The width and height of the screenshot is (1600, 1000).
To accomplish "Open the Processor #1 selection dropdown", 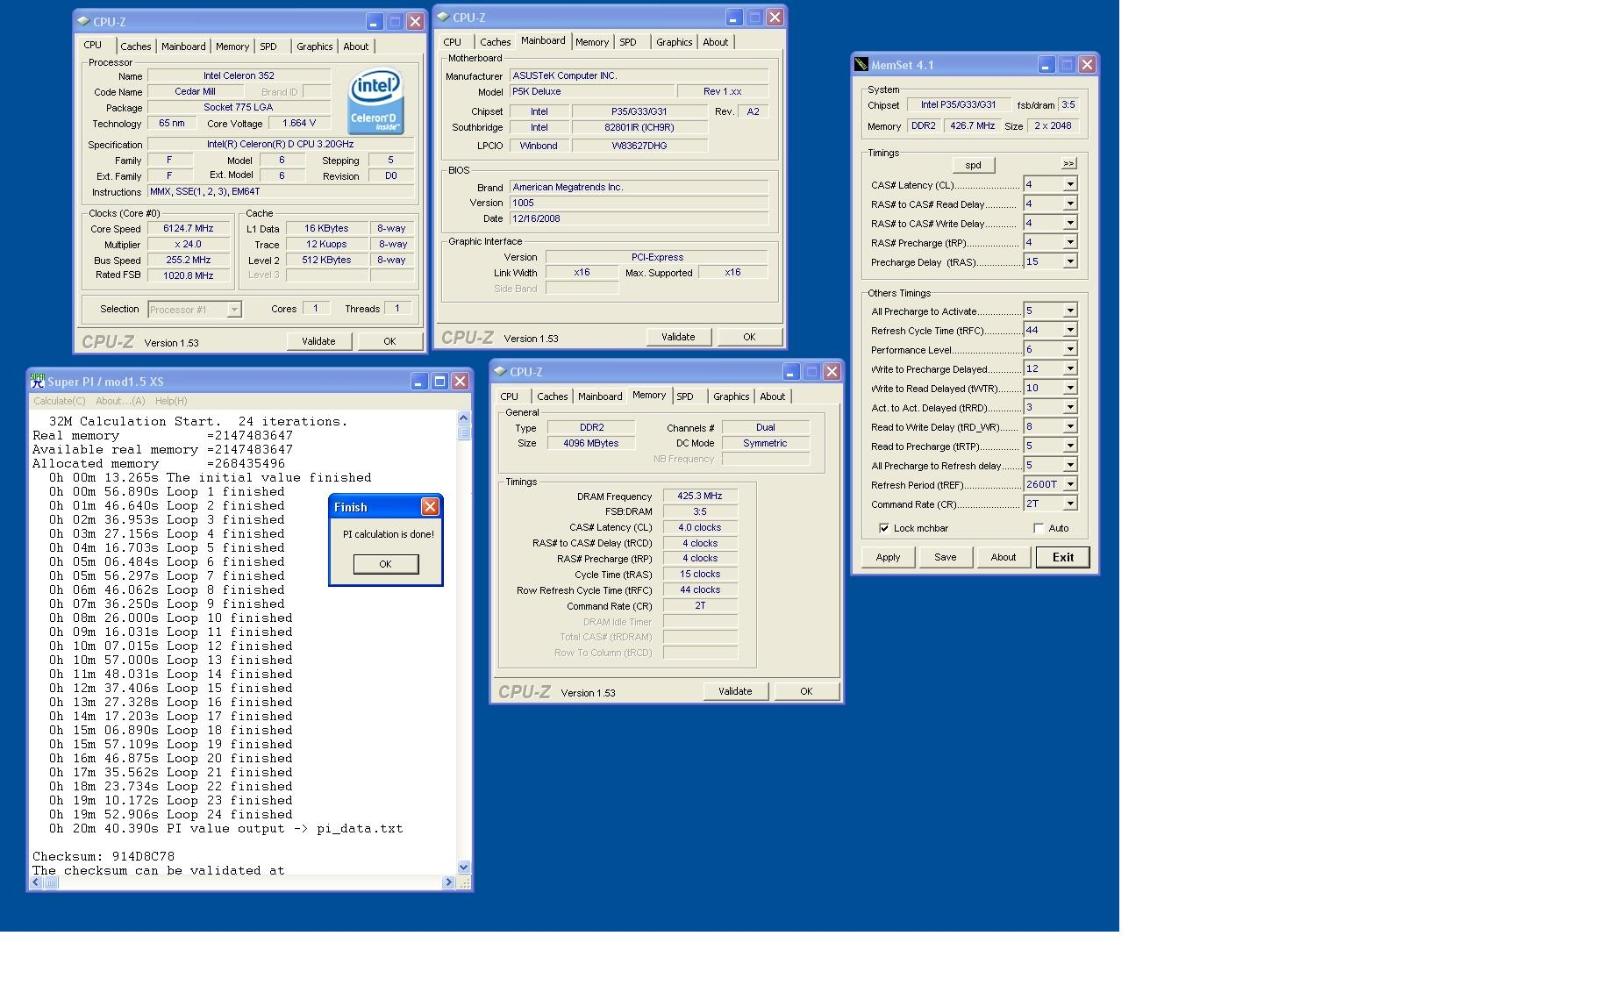I will (x=234, y=310).
